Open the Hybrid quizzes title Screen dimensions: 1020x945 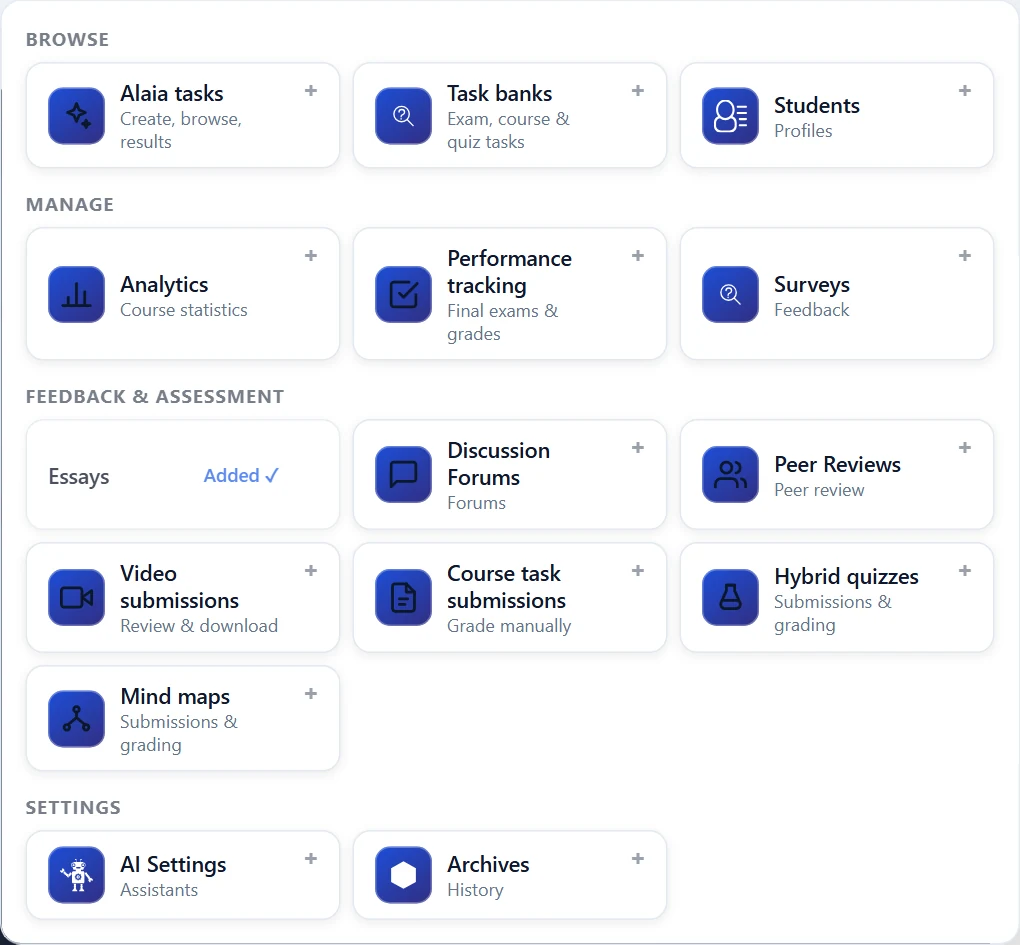point(846,577)
